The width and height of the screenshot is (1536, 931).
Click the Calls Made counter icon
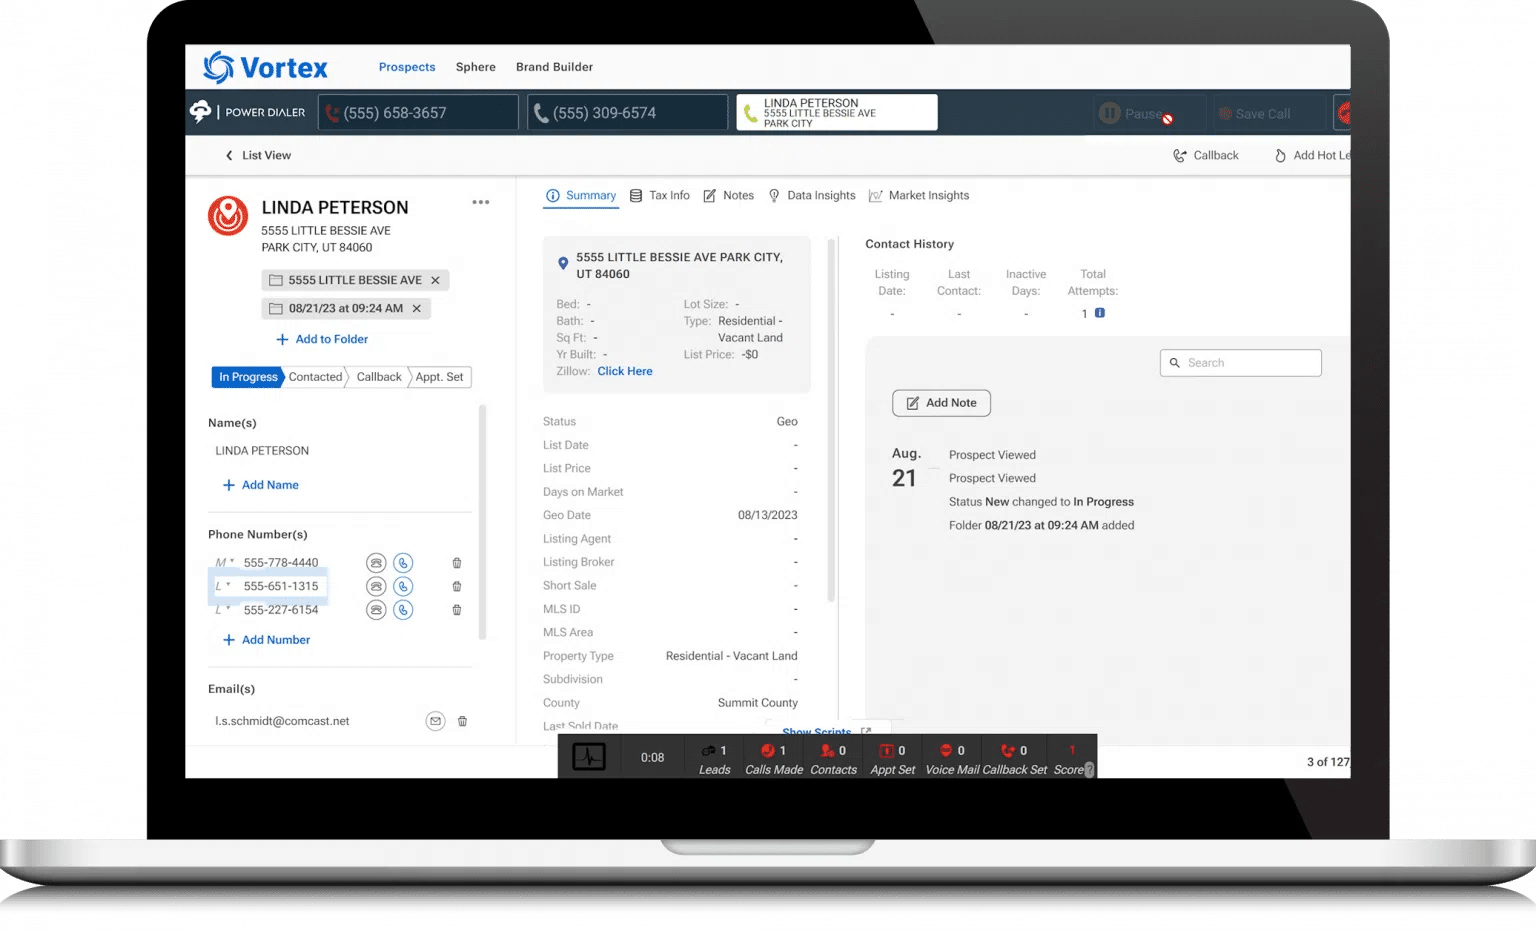coord(768,751)
